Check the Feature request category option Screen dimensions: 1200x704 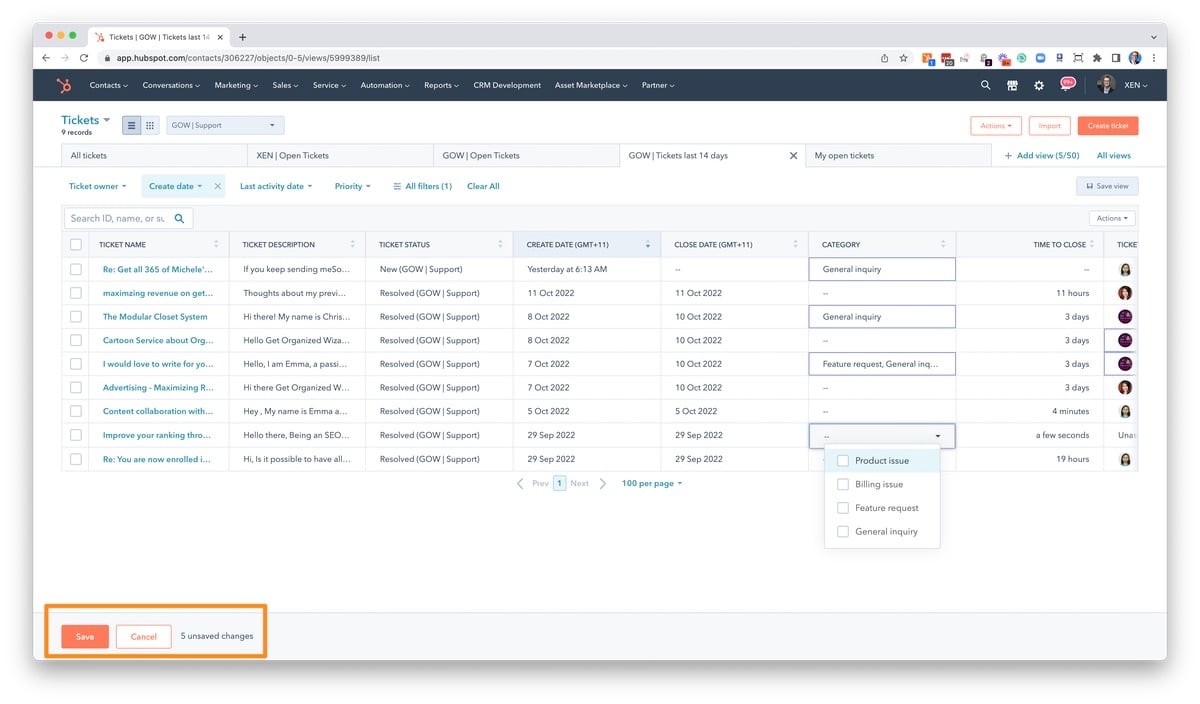(x=843, y=507)
